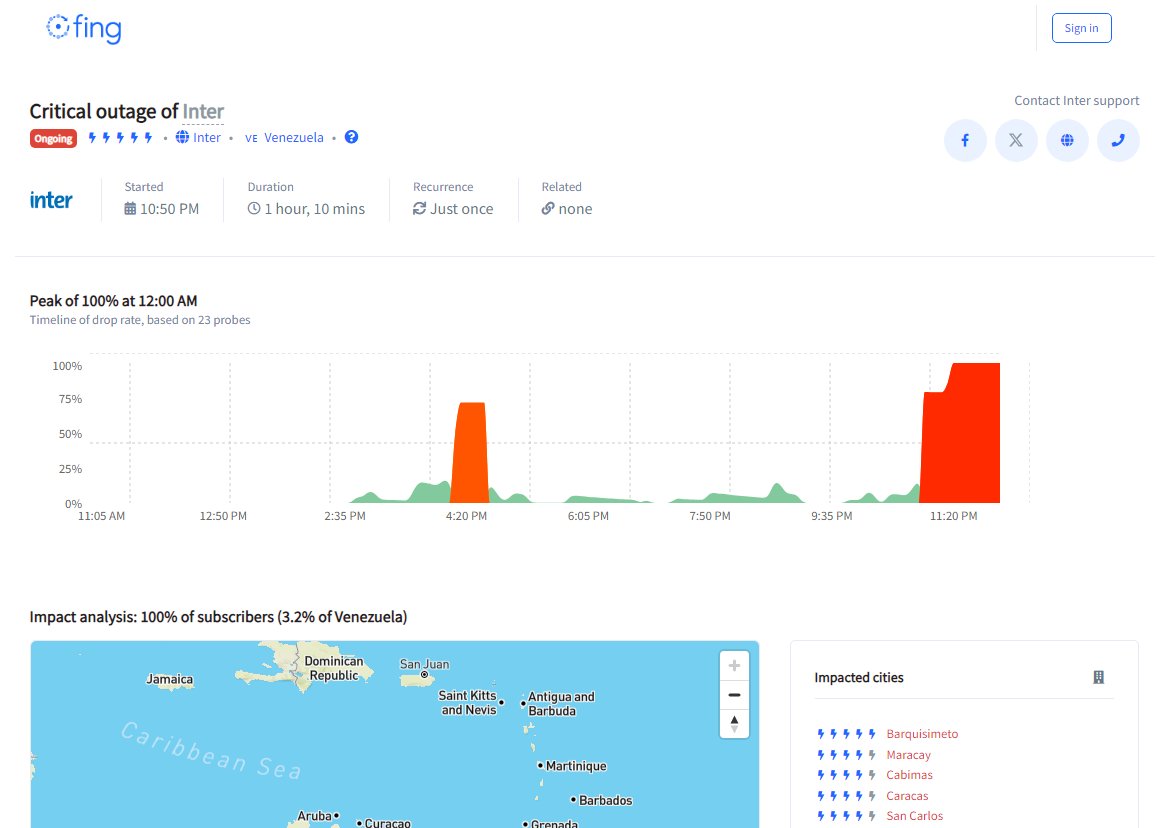Click Contact Inter support text
The height and width of the screenshot is (828, 1160).
point(1076,101)
